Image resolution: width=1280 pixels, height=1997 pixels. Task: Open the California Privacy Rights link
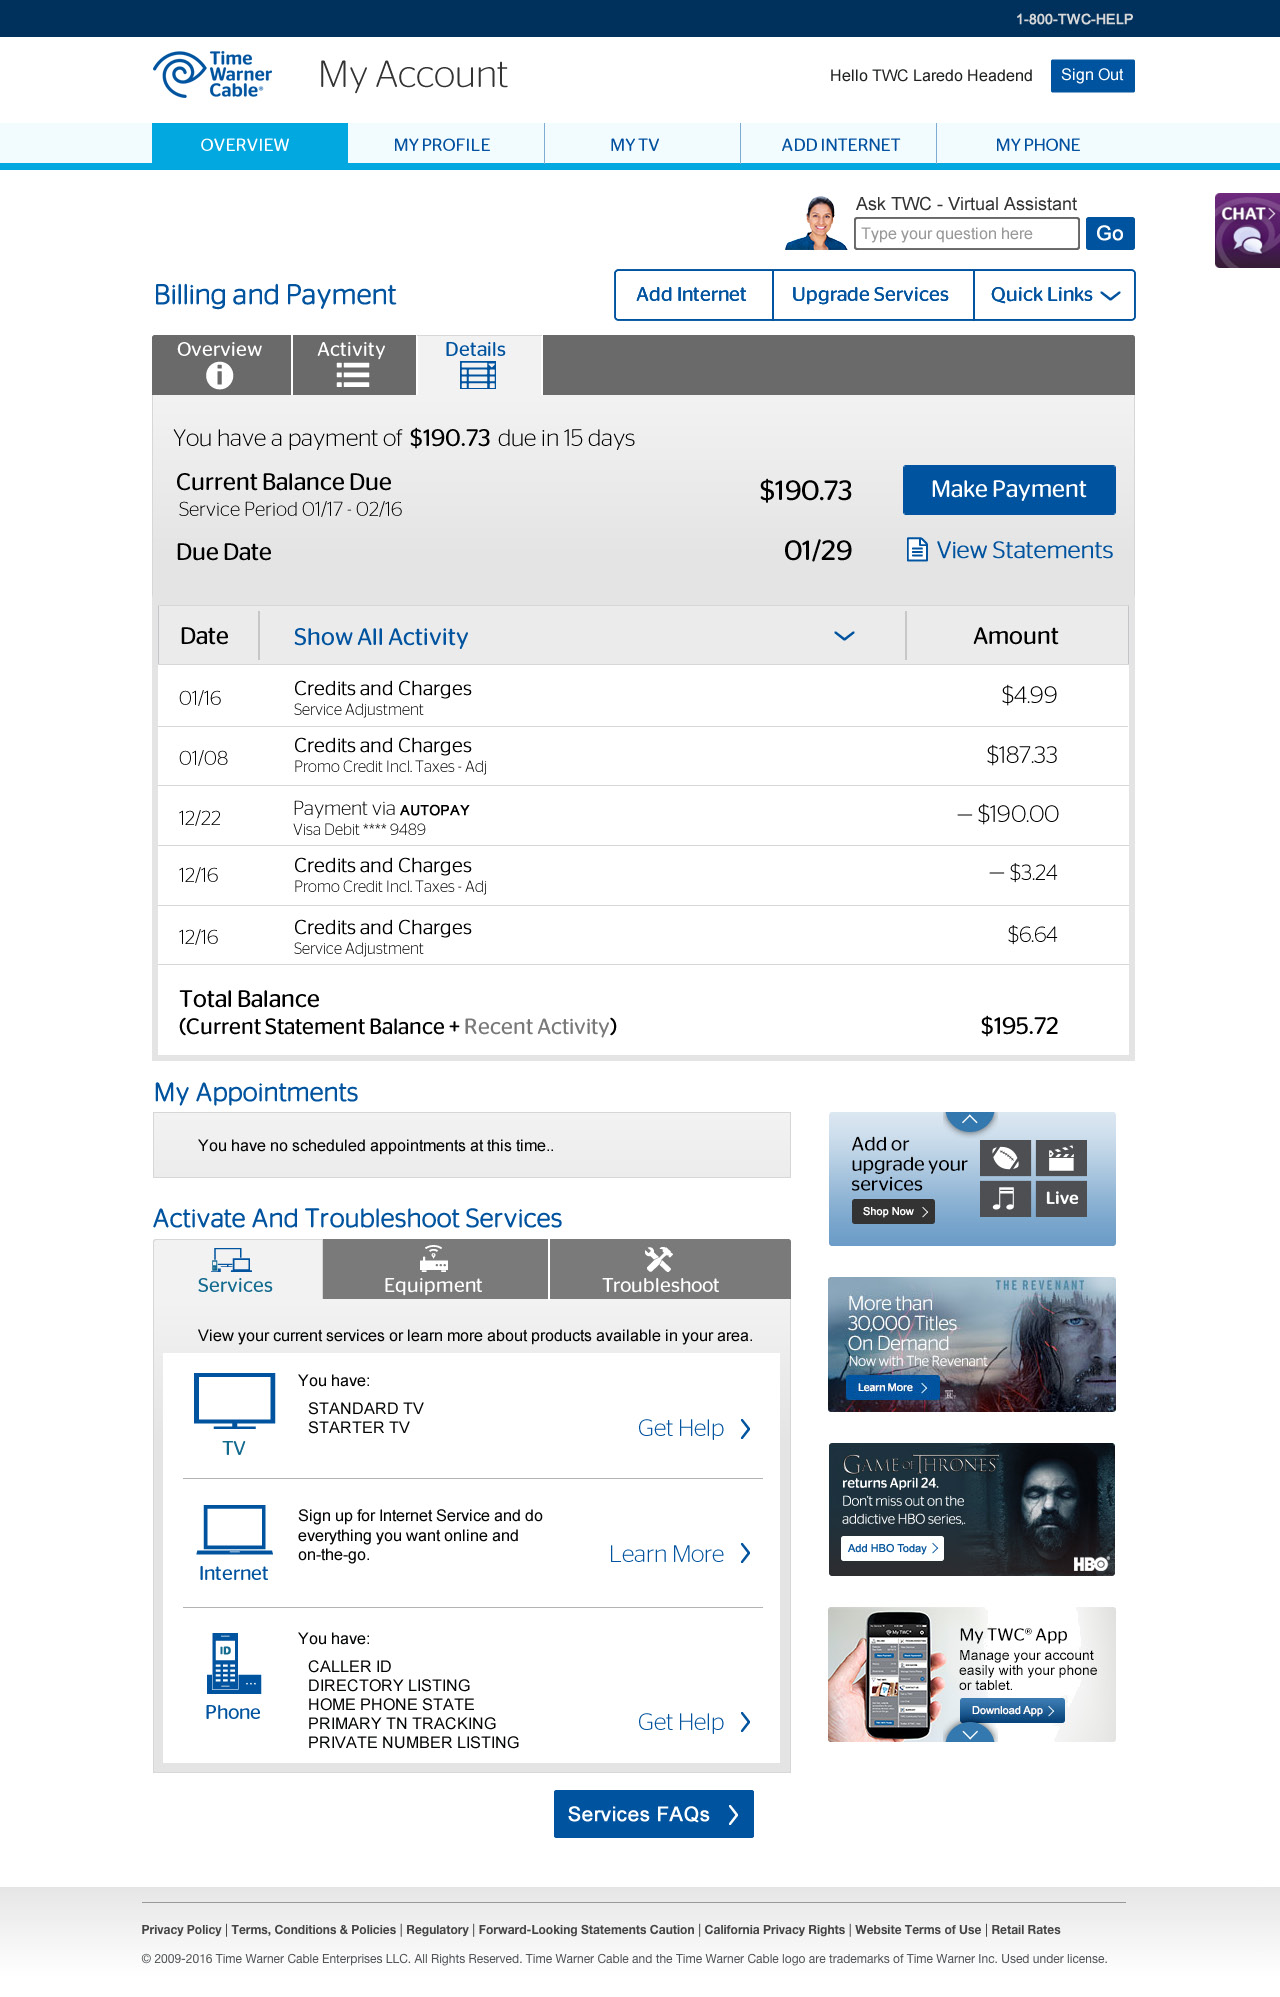[775, 1930]
